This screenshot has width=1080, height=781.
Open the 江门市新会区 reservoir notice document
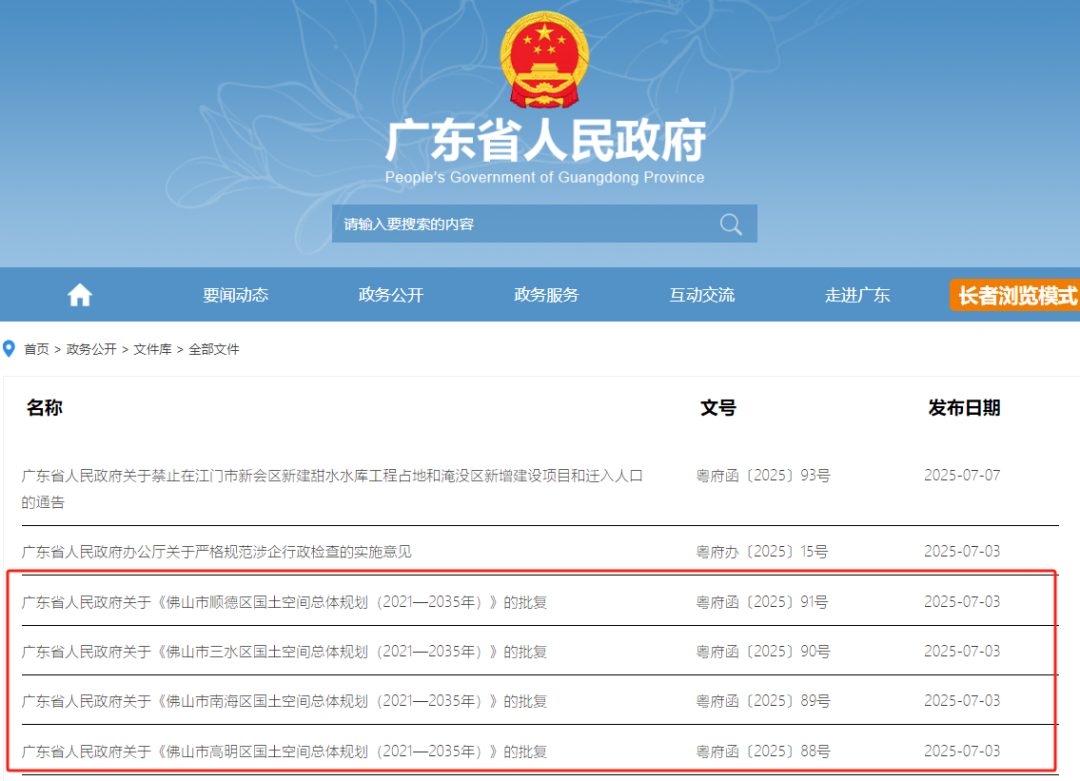(x=332, y=477)
